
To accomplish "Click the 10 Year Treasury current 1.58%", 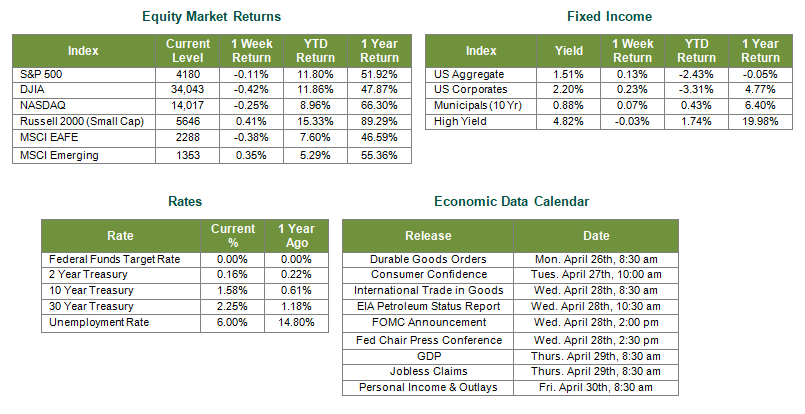I will point(232,291).
